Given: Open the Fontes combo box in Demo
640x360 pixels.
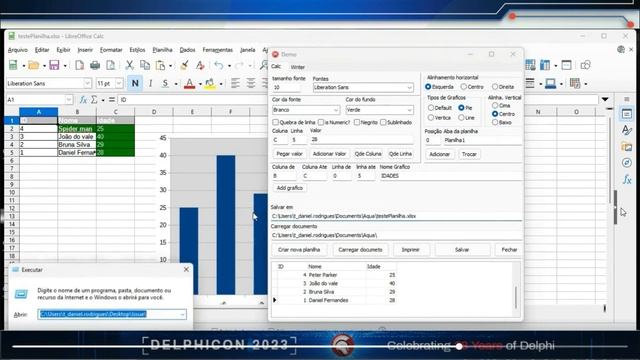Looking at the screenshot, I should coord(363,87).
